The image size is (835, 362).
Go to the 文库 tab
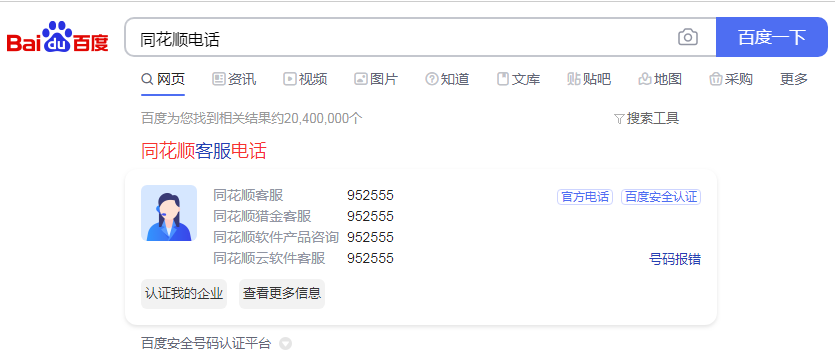tap(518, 79)
